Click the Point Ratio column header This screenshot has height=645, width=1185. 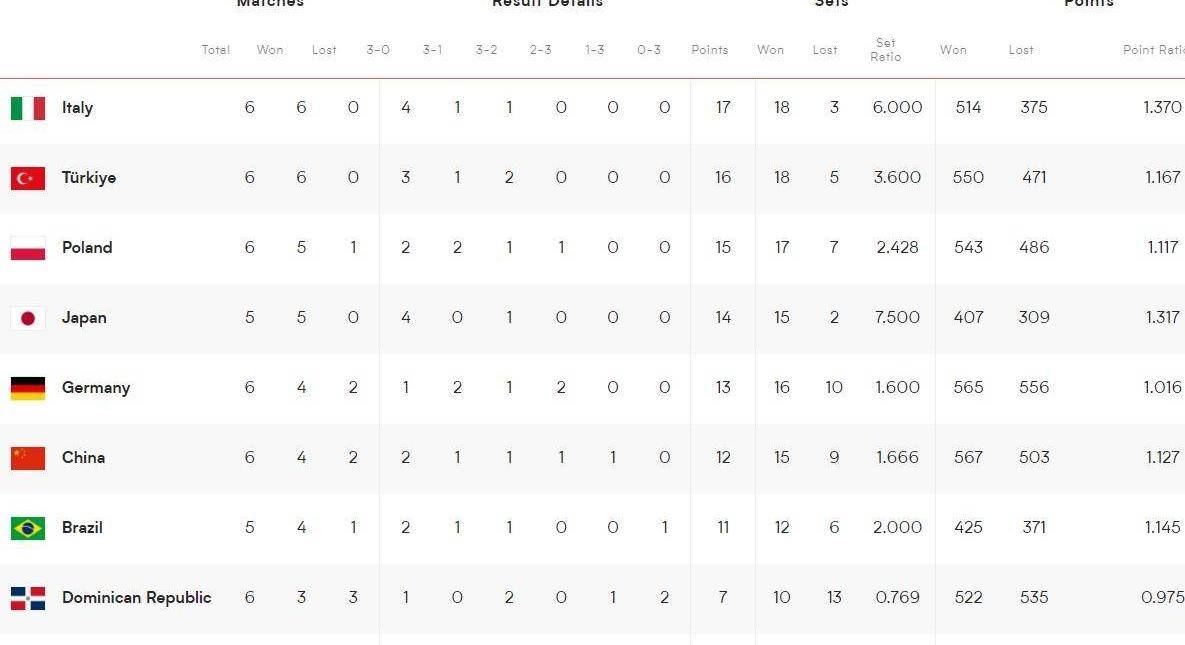click(1154, 50)
